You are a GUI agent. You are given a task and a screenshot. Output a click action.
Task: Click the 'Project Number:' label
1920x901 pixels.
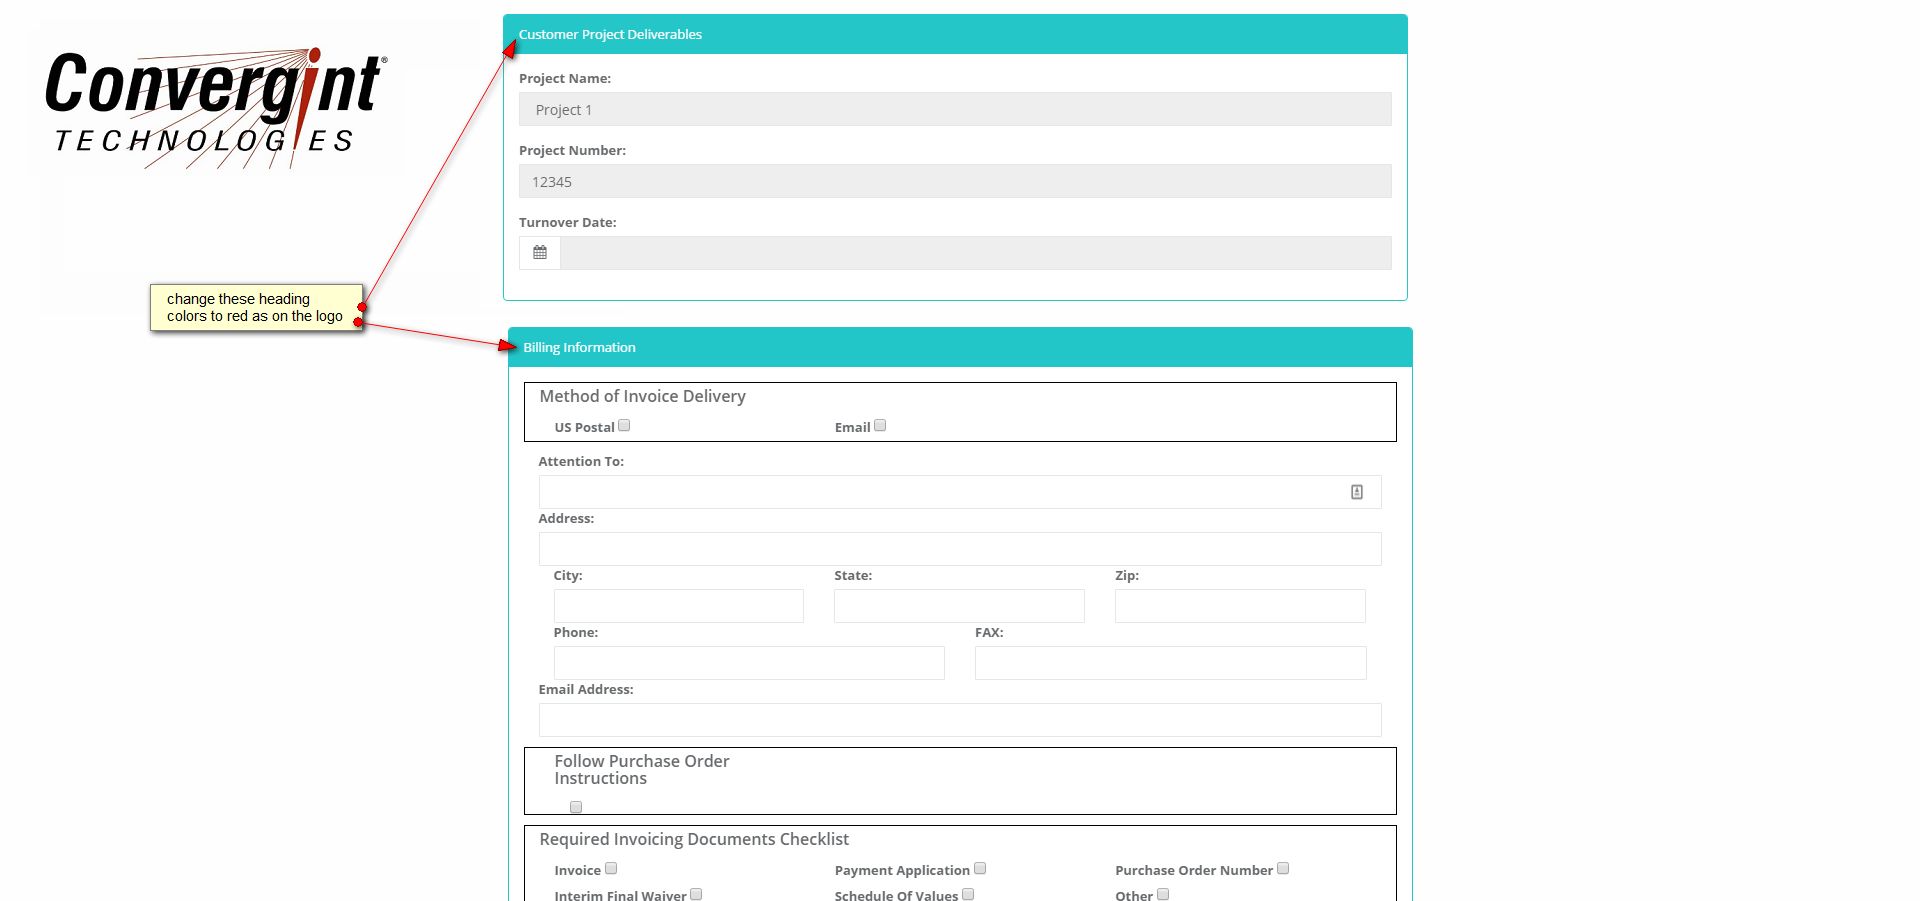click(572, 150)
